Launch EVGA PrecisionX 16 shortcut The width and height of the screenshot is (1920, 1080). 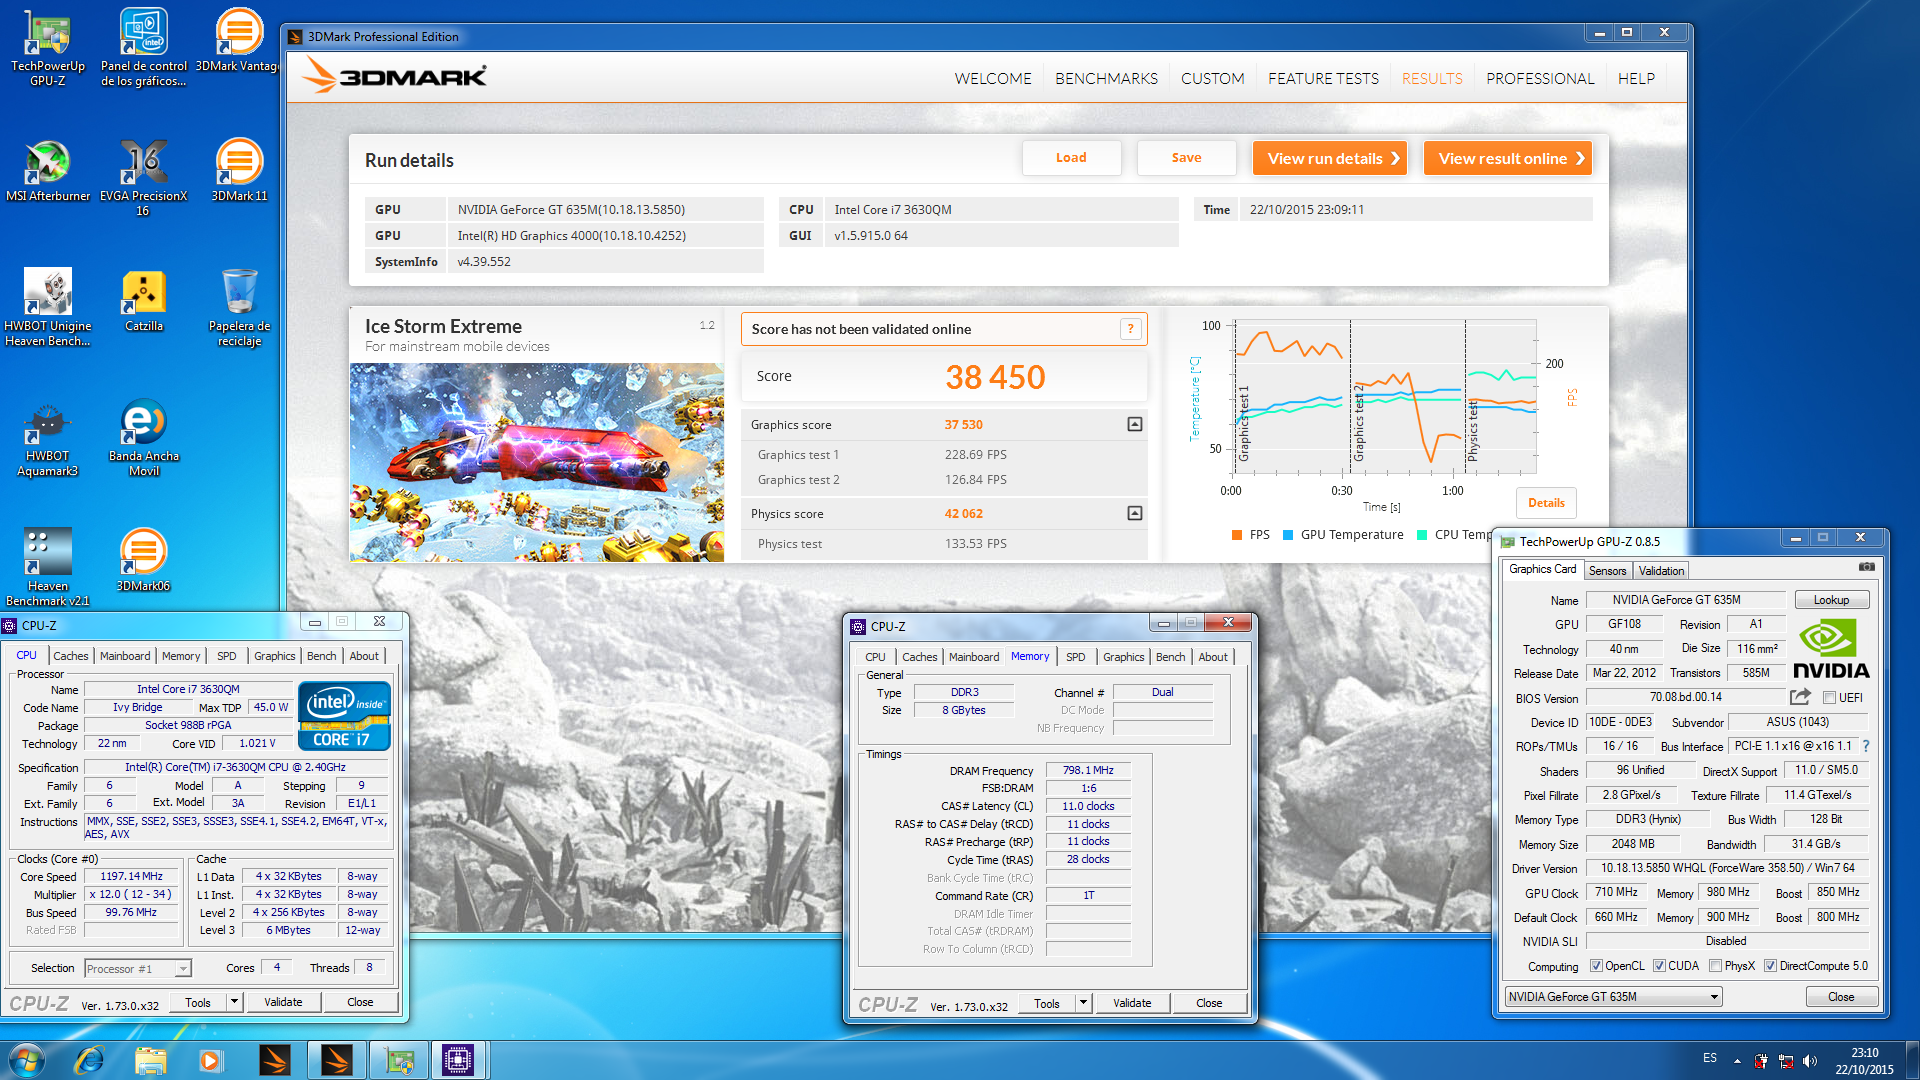tap(143, 177)
